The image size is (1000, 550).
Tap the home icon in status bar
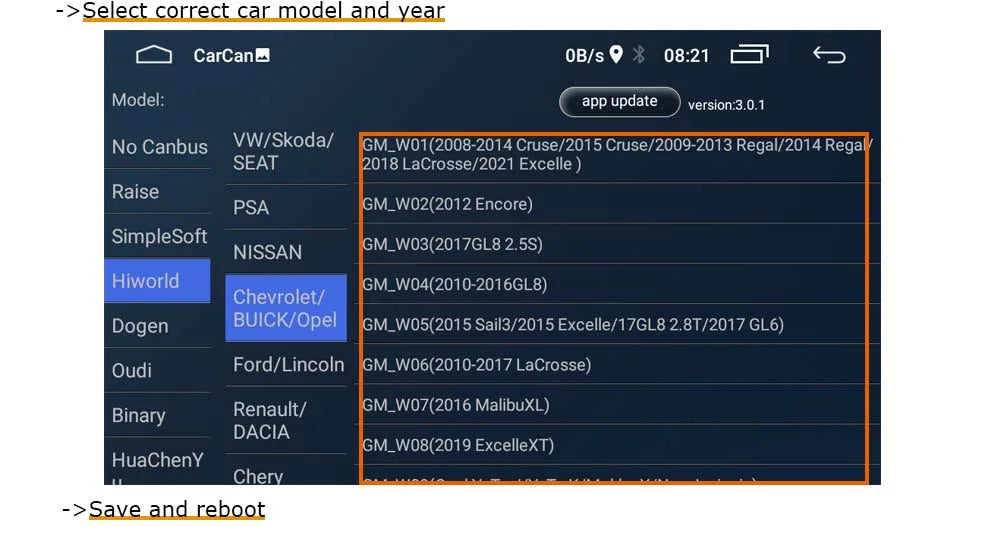(154, 56)
